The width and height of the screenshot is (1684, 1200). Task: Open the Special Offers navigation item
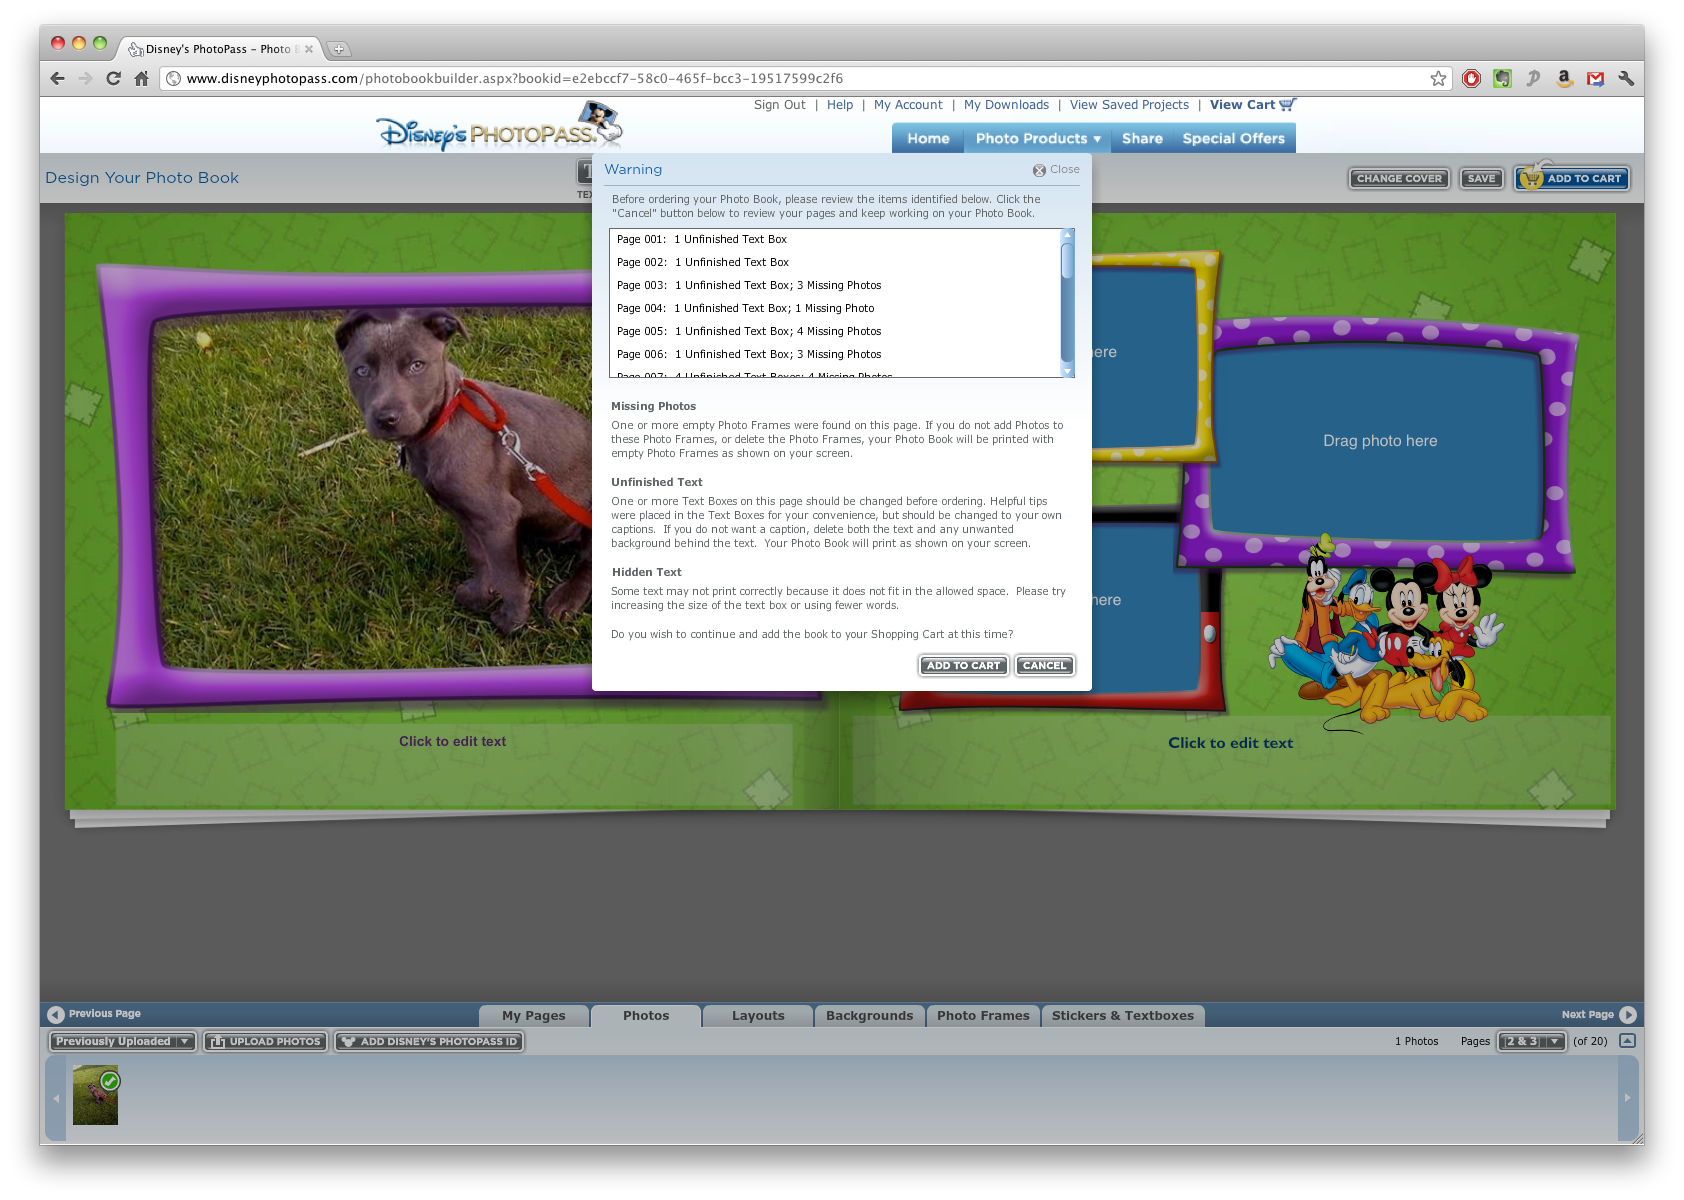(1234, 139)
